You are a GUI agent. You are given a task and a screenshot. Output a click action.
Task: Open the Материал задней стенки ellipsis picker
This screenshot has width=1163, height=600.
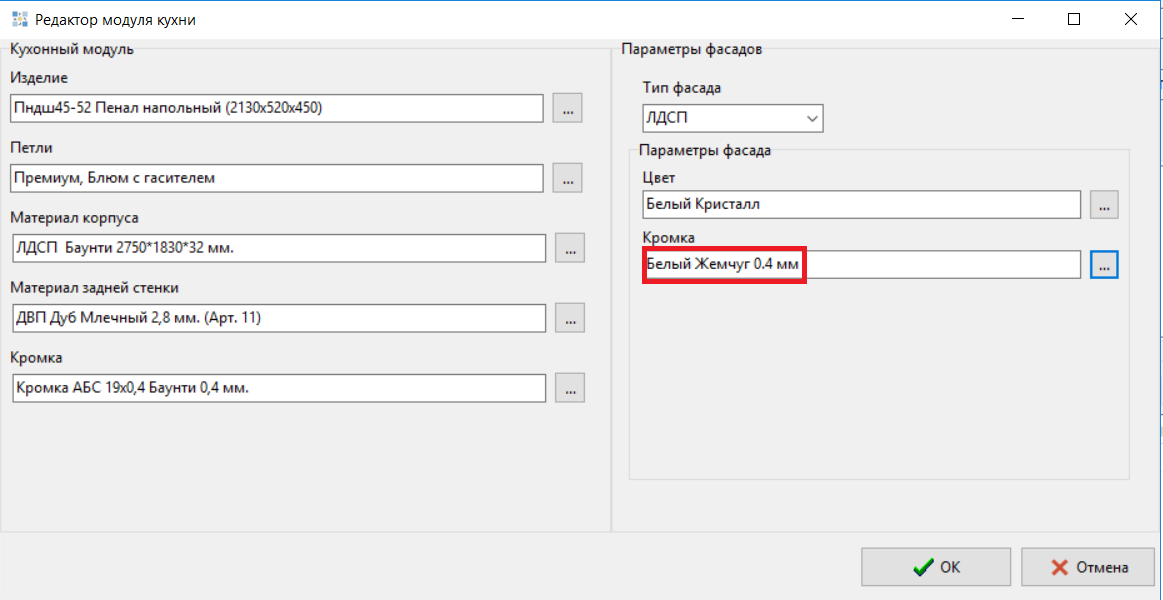tap(569, 318)
